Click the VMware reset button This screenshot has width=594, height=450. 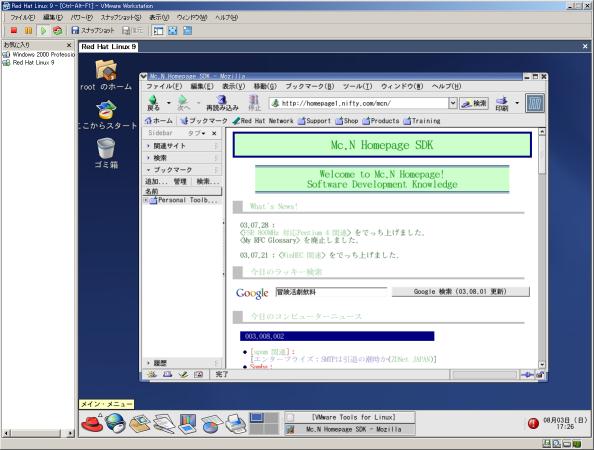(x=57, y=30)
